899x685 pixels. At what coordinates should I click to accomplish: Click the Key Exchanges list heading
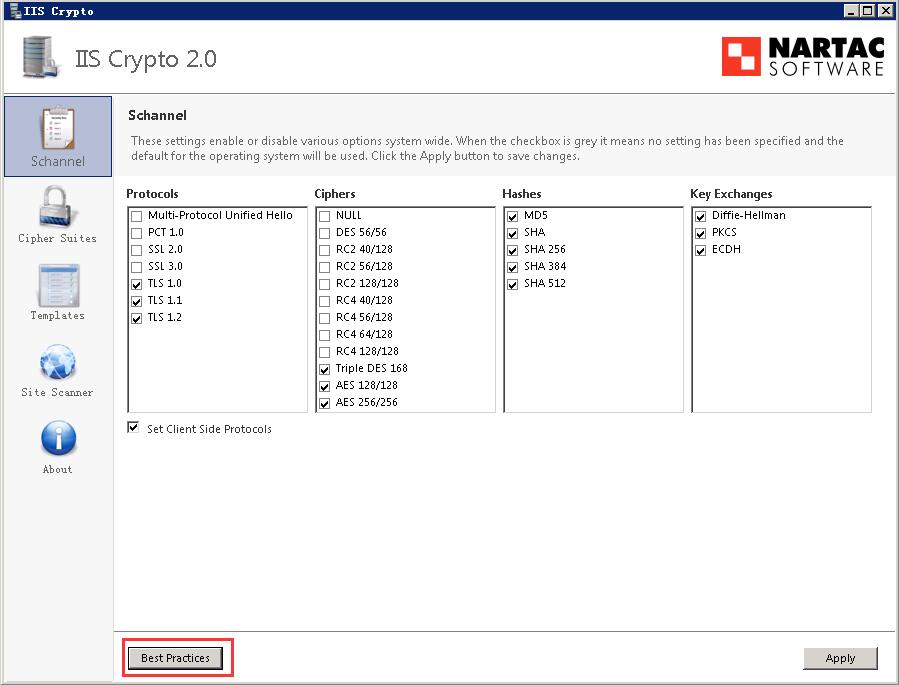[x=731, y=194]
